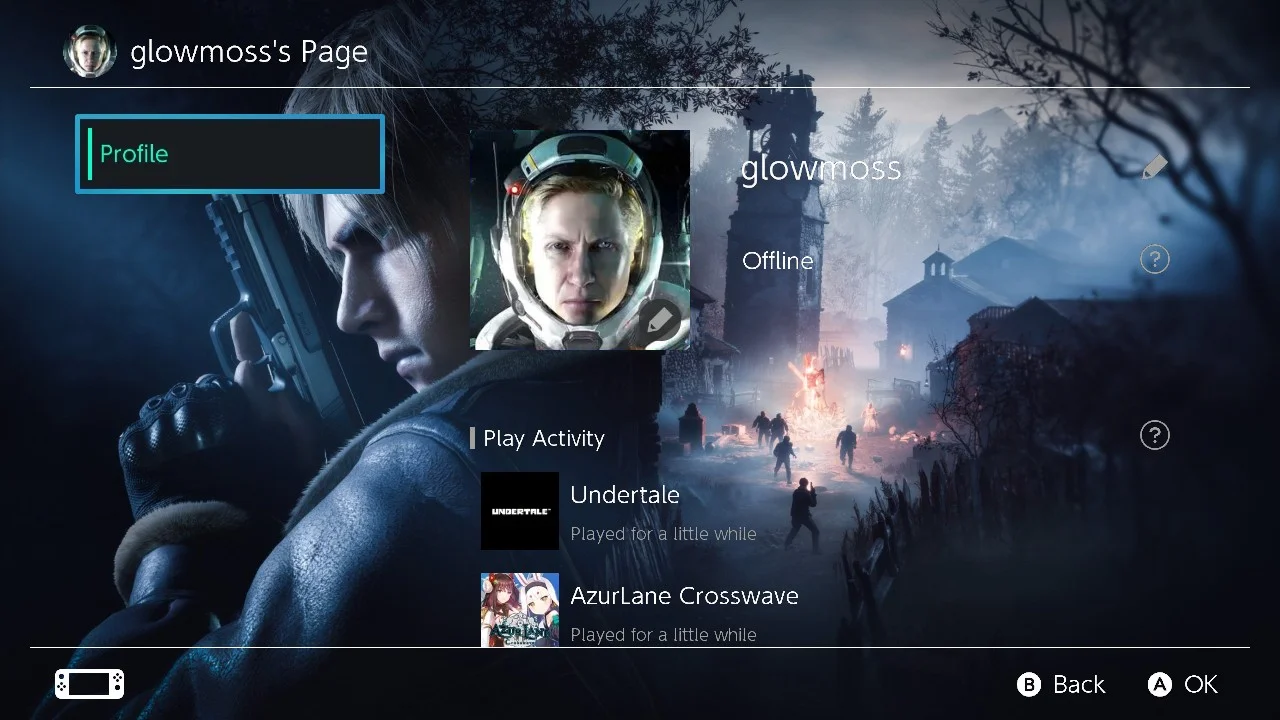Edit the glowmoss nickname with pencil icon
This screenshot has height=720, width=1280.
pyautogui.click(x=1155, y=167)
